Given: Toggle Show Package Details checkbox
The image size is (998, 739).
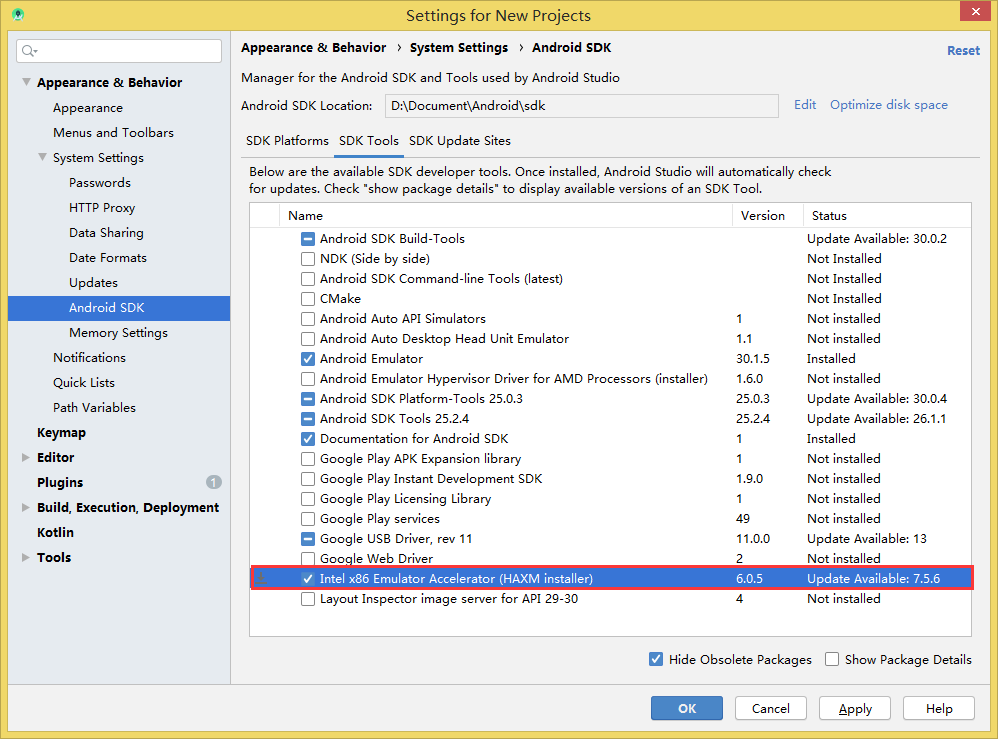Looking at the screenshot, I should tap(832, 659).
